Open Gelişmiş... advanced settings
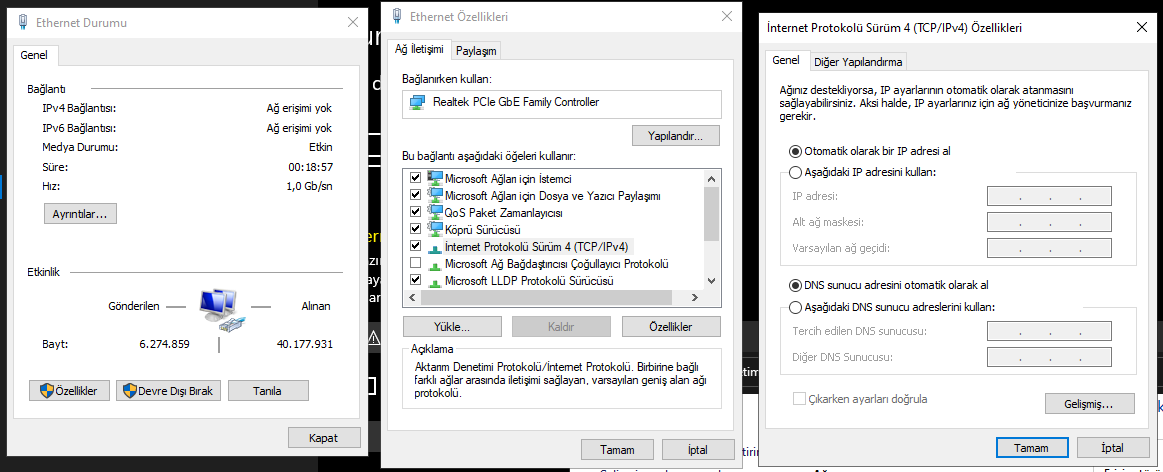This screenshot has height=472, width=1163. click(1089, 404)
